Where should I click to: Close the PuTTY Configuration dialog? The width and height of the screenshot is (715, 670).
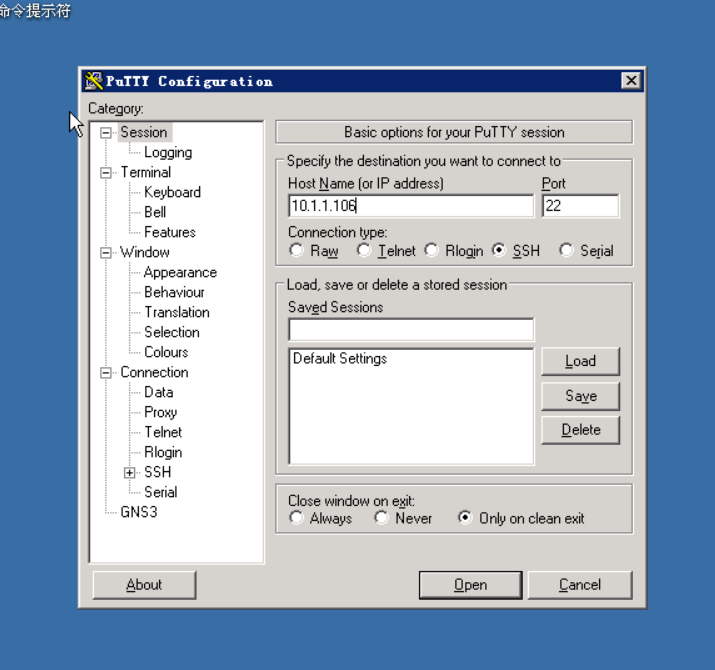(x=631, y=81)
